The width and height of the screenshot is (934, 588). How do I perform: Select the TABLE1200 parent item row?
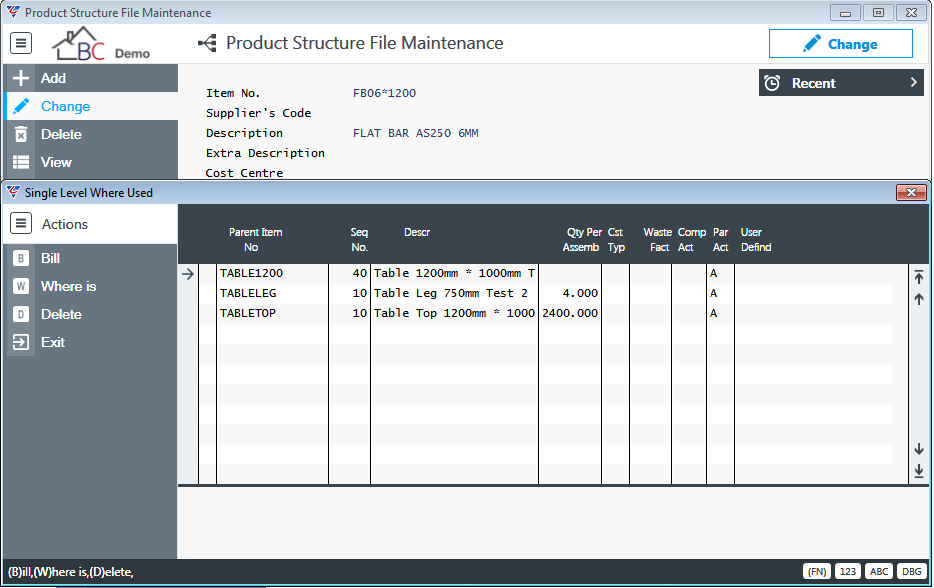545,273
